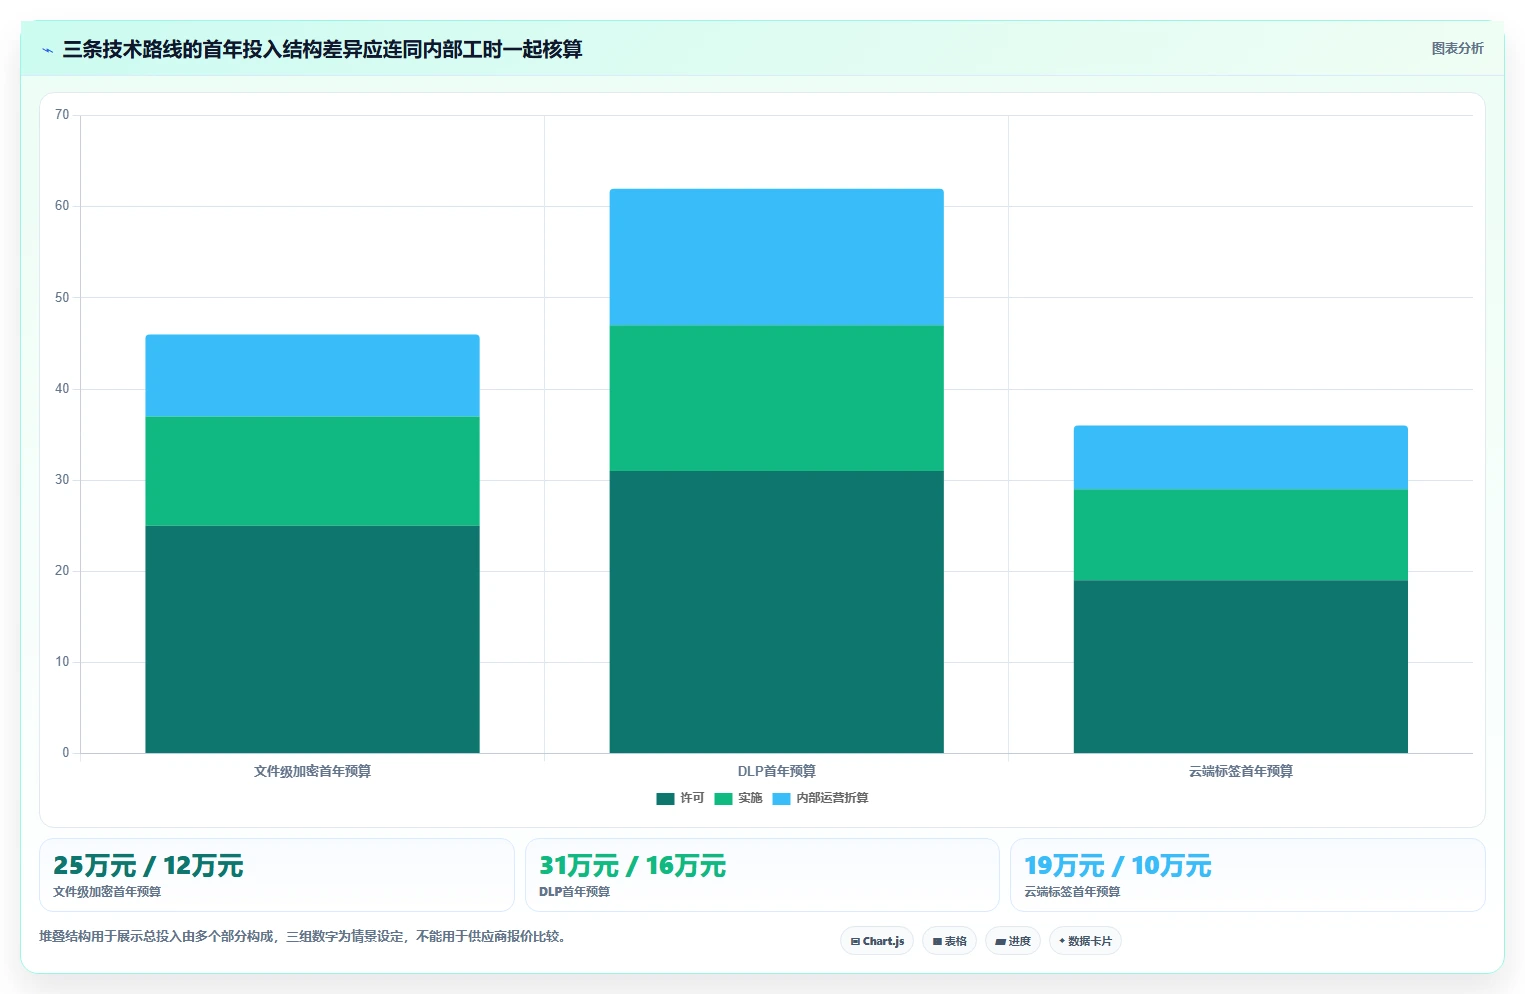Click the y-axis tick label 30
Viewport: 1525px width, 994px height.
tap(62, 480)
